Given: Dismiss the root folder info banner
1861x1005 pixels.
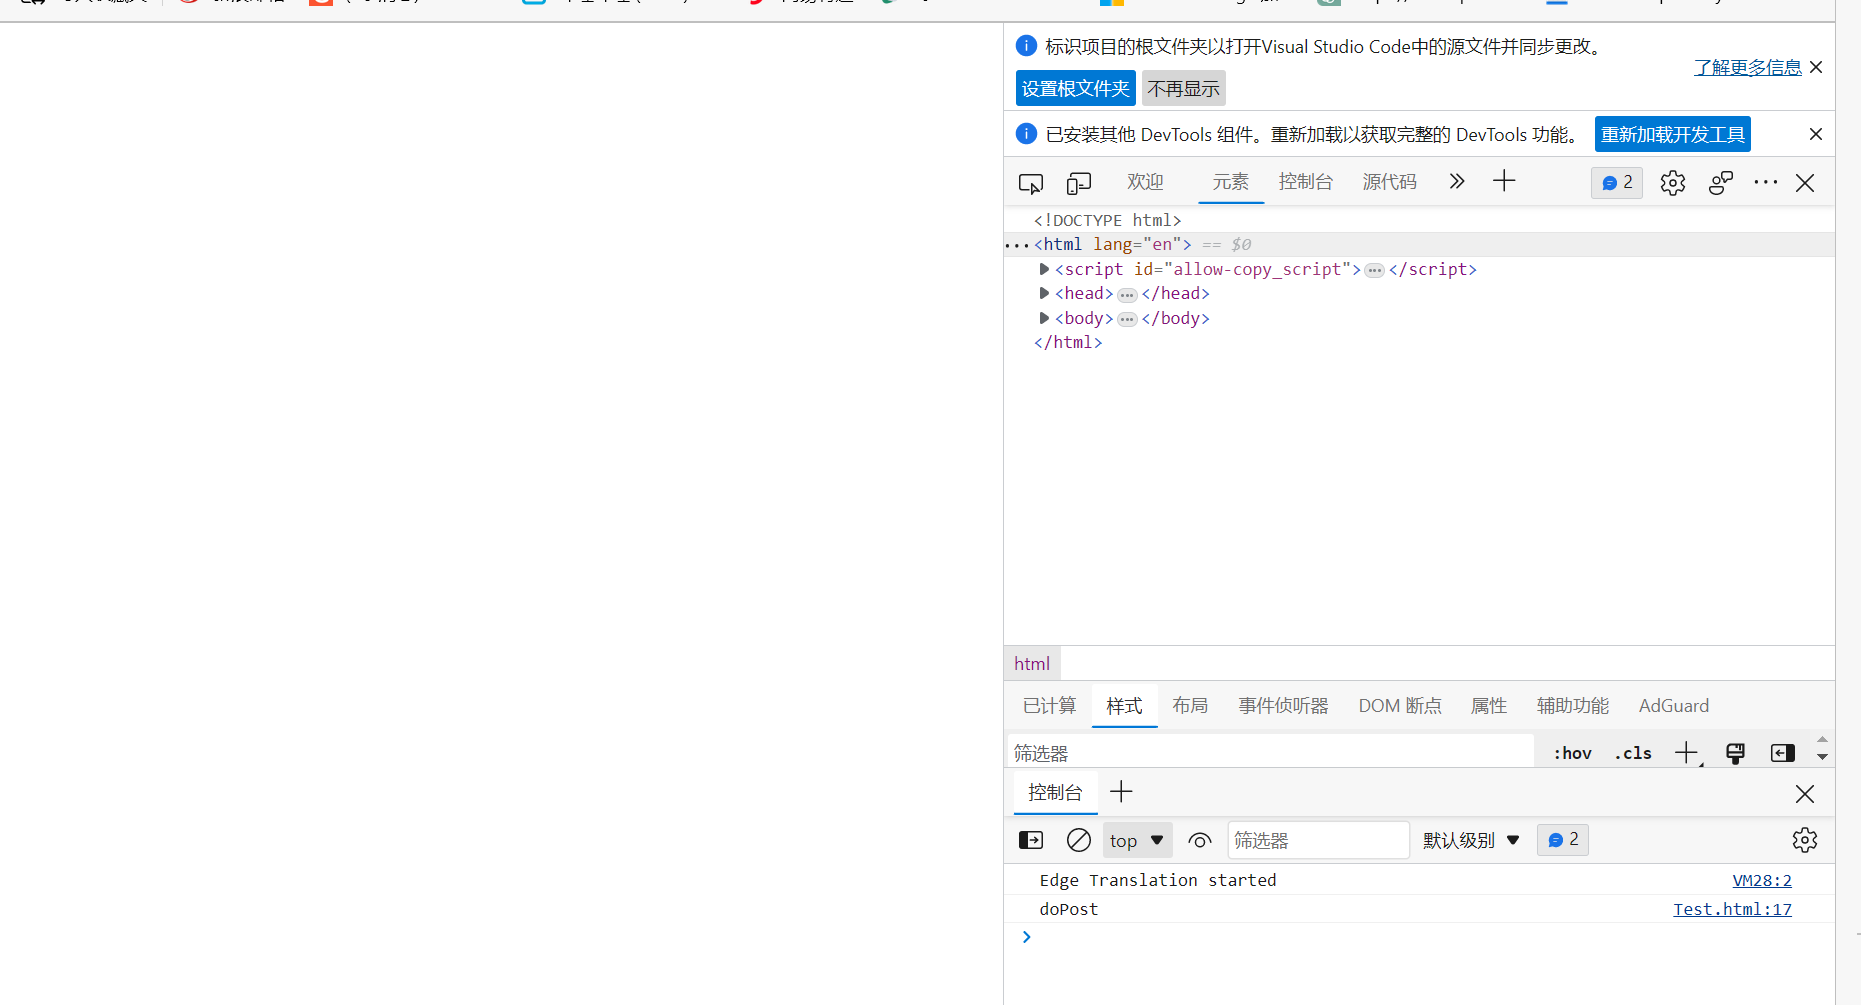Looking at the screenshot, I should (x=1816, y=67).
